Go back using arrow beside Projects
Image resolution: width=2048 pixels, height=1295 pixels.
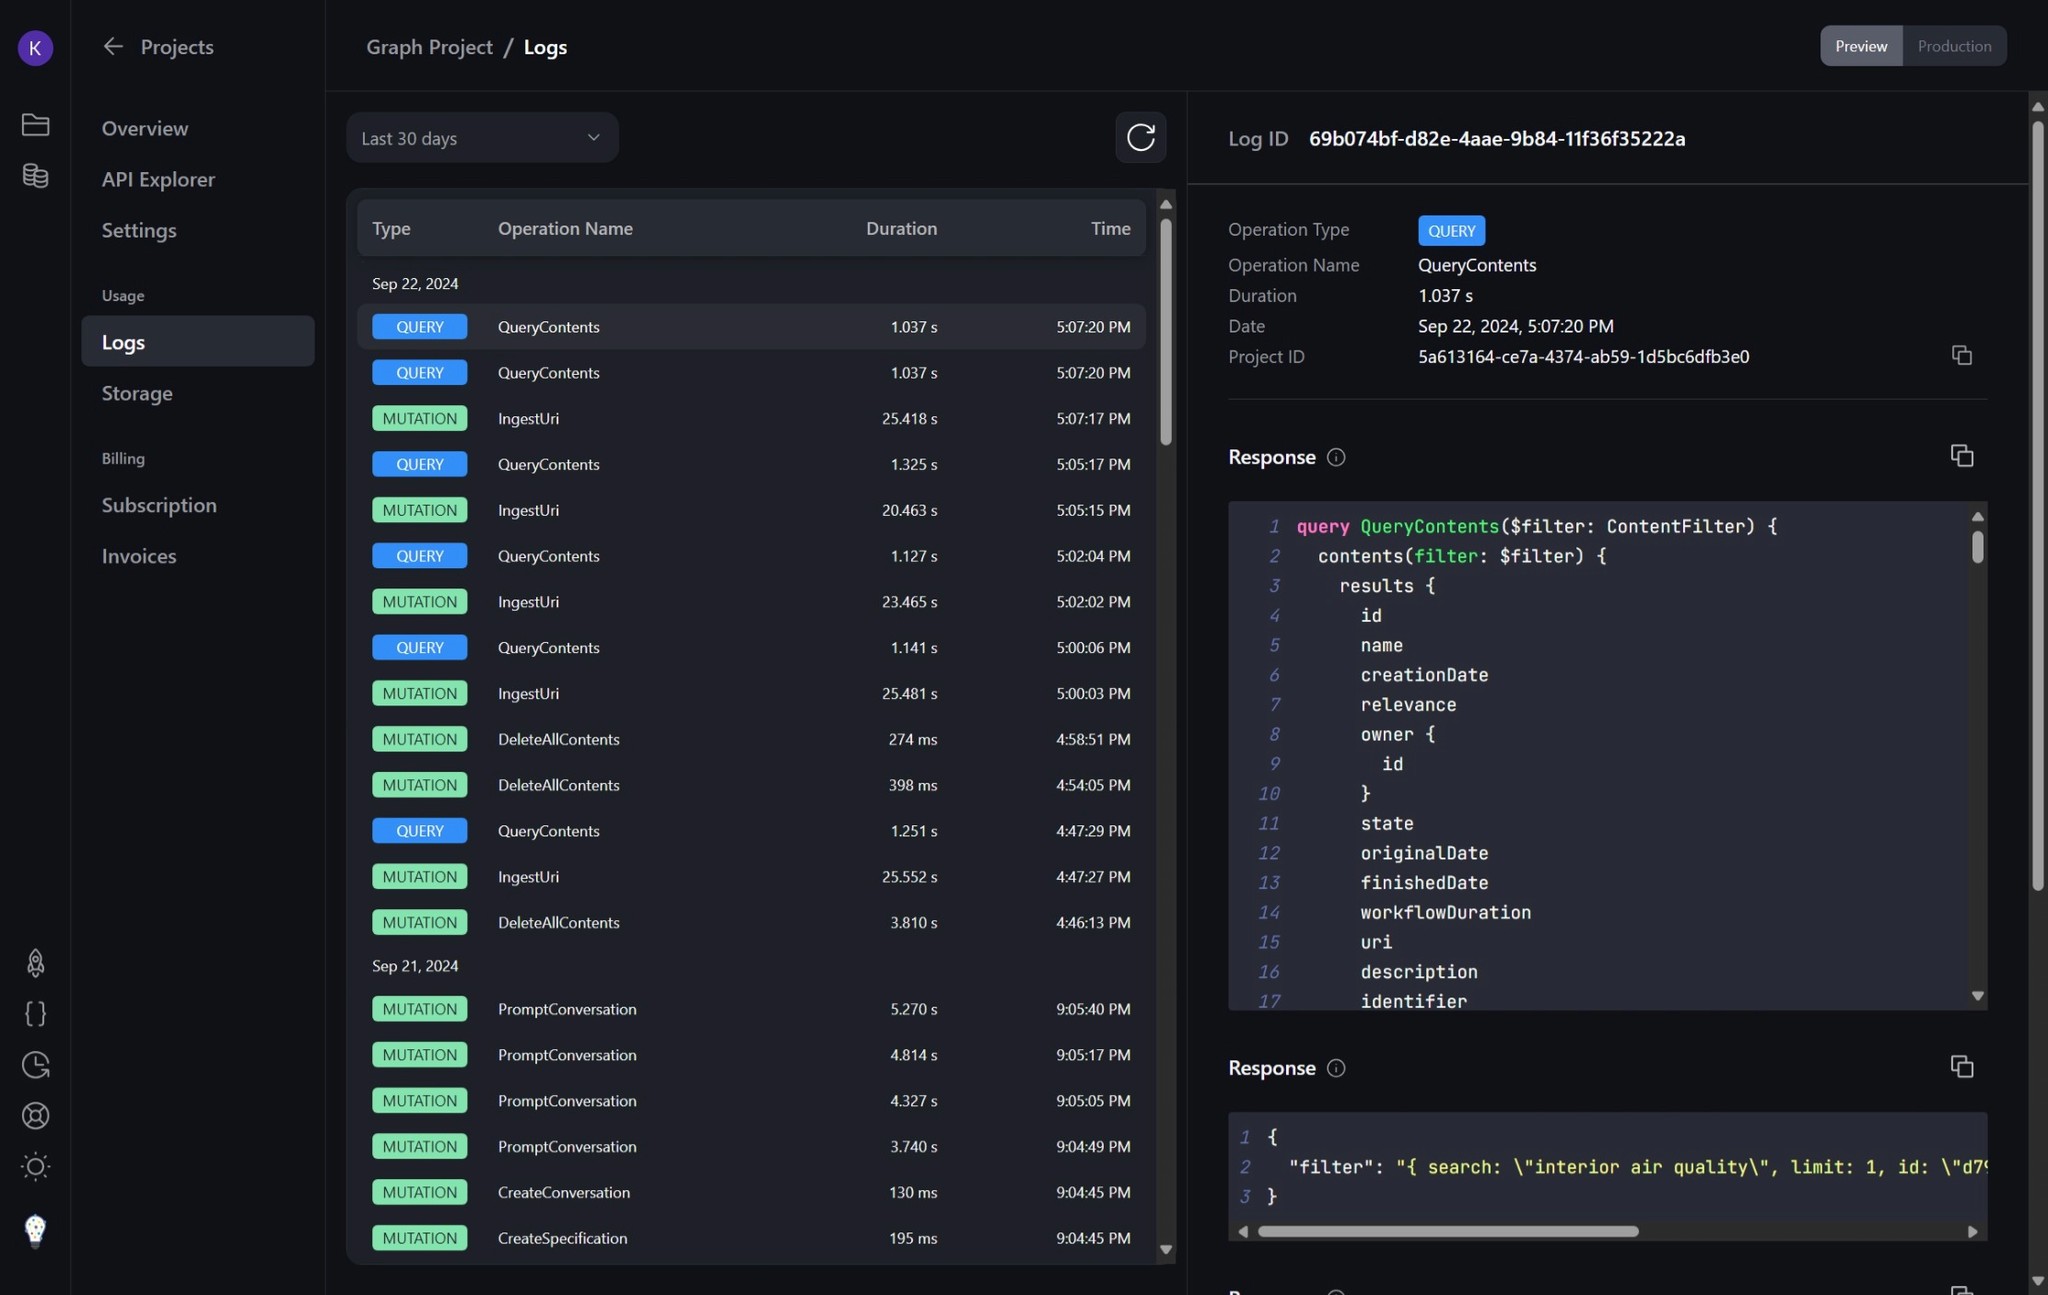click(113, 46)
